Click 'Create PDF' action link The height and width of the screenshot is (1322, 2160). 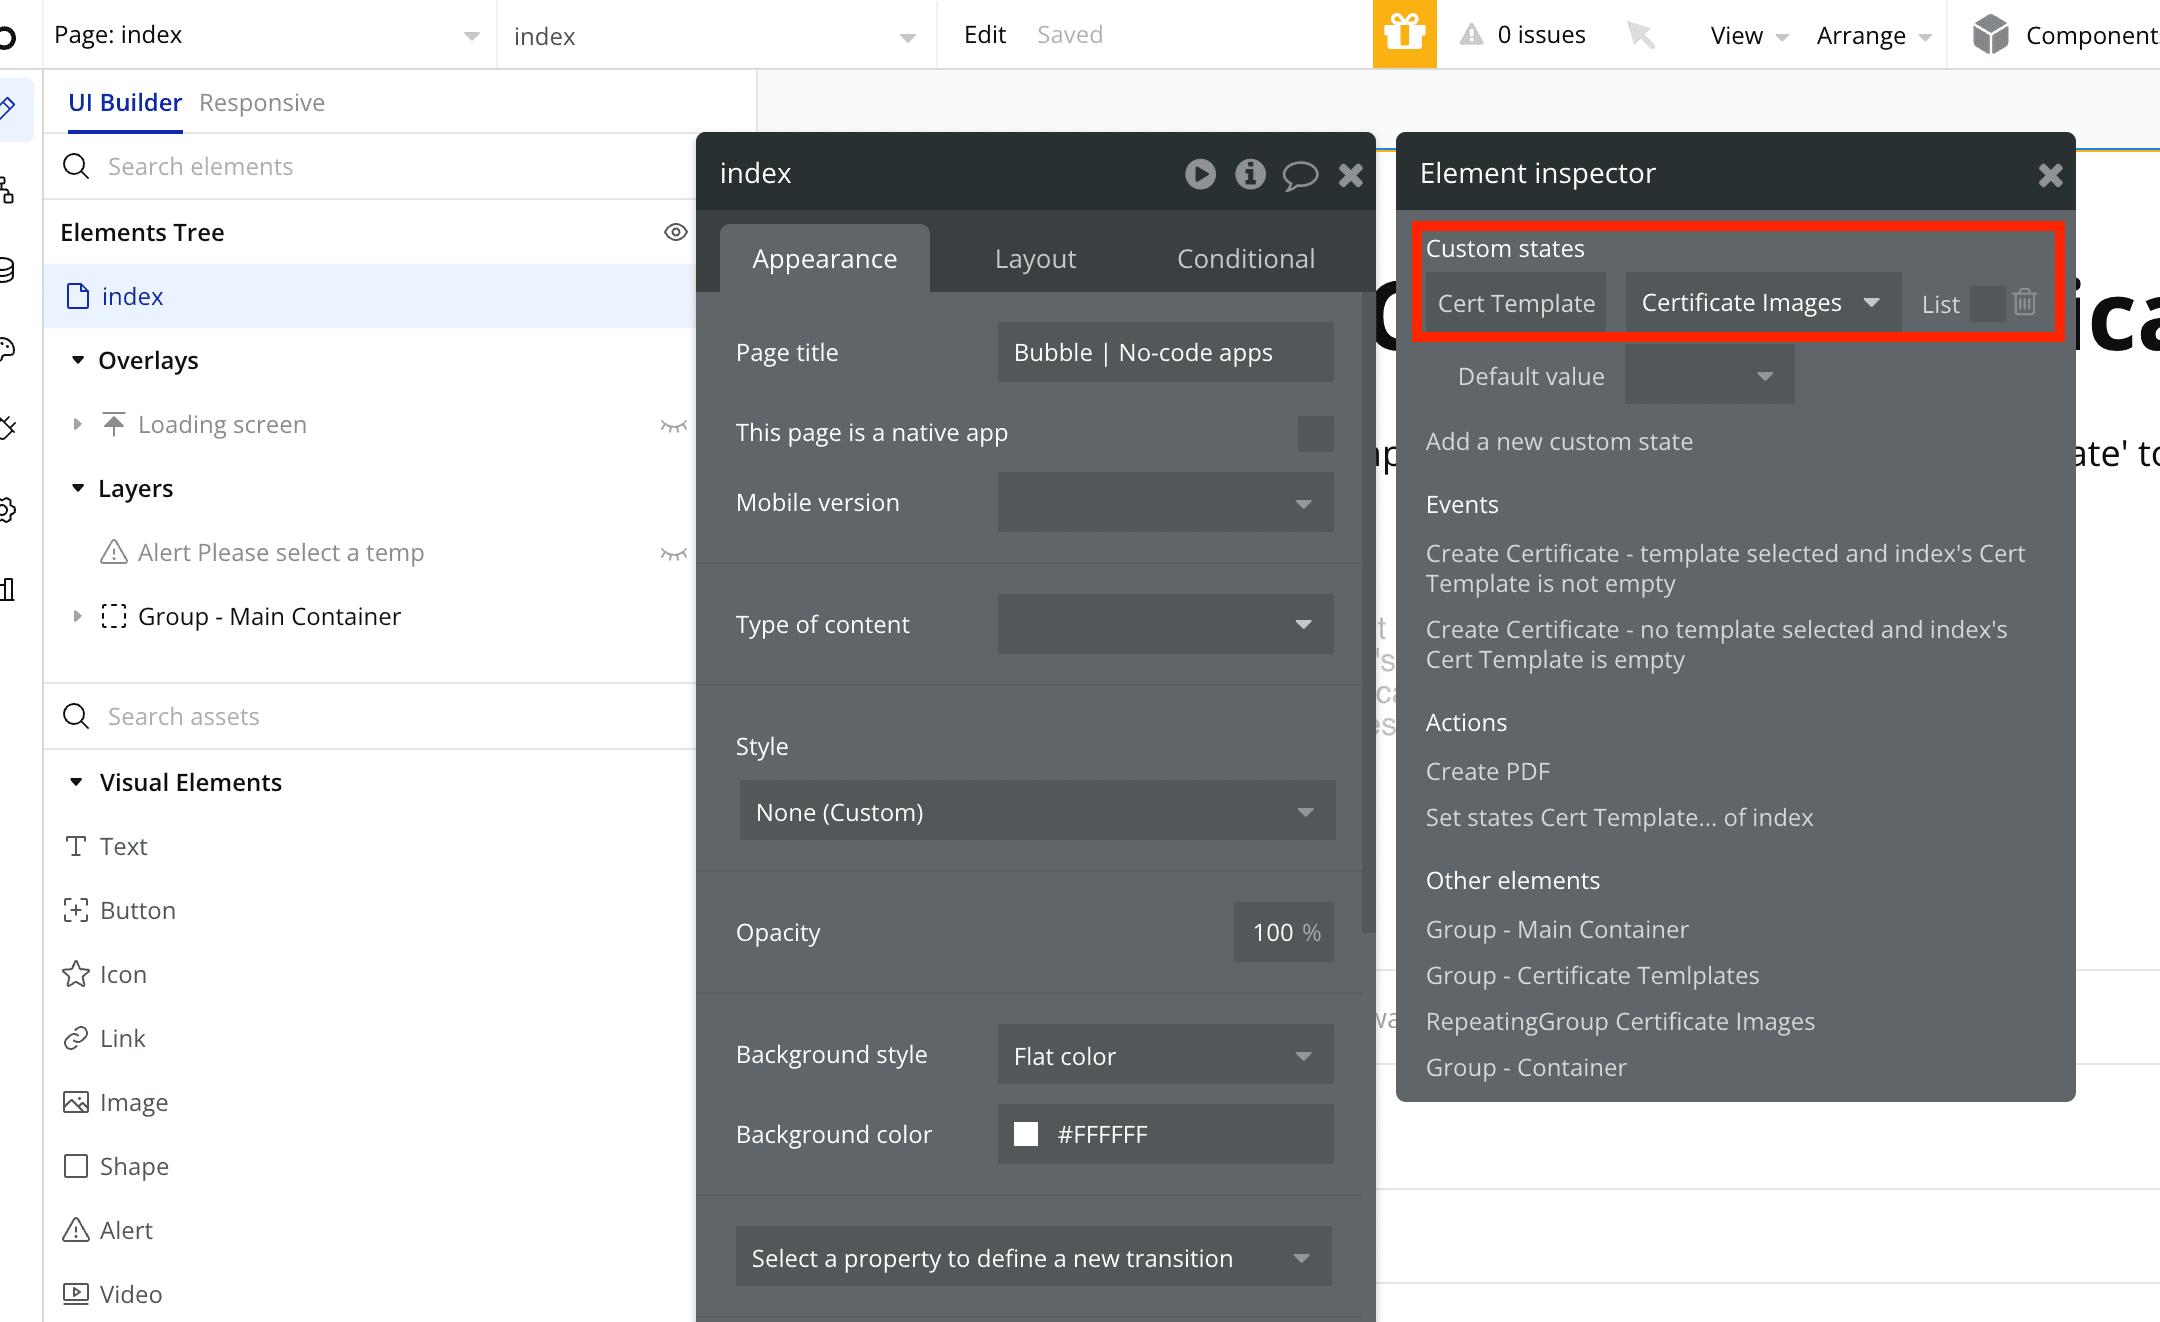click(x=1488, y=771)
